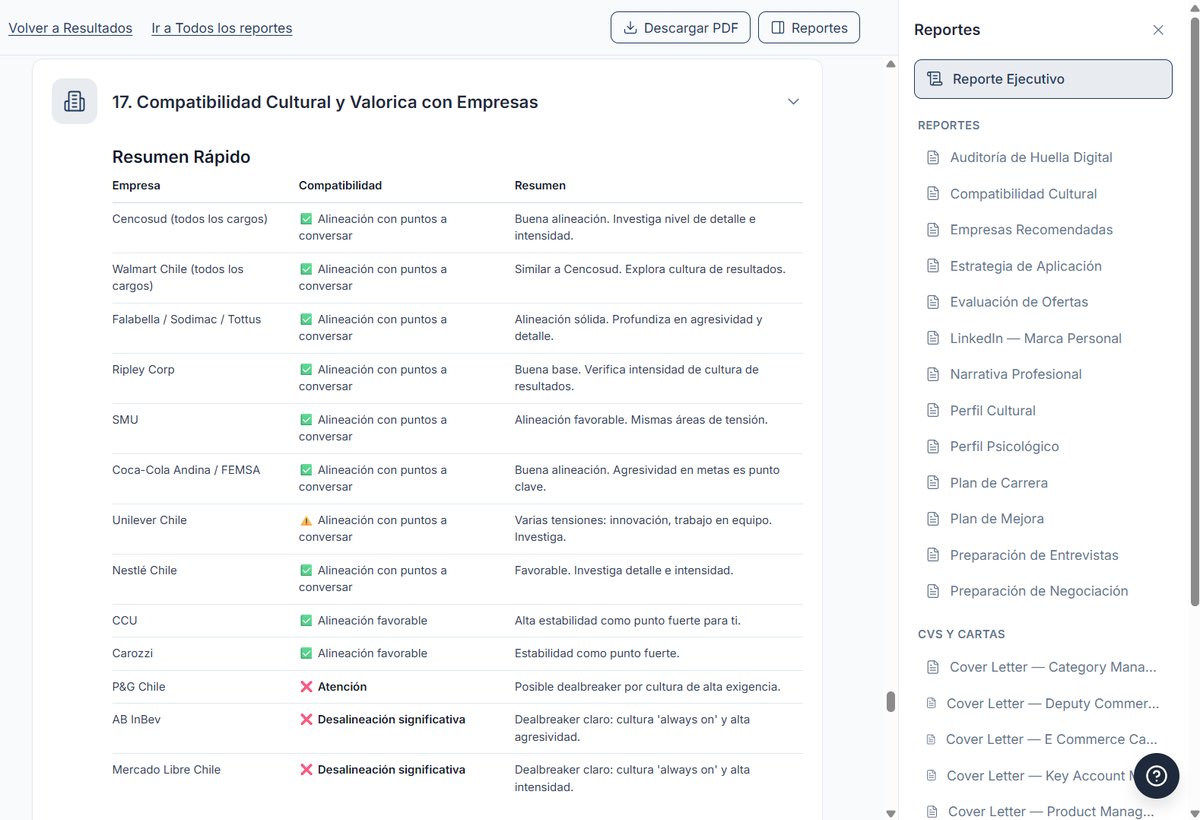1200x820 pixels.
Task: Open Cover Letter — Category Manager document
Action: pyautogui.click(x=1053, y=667)
